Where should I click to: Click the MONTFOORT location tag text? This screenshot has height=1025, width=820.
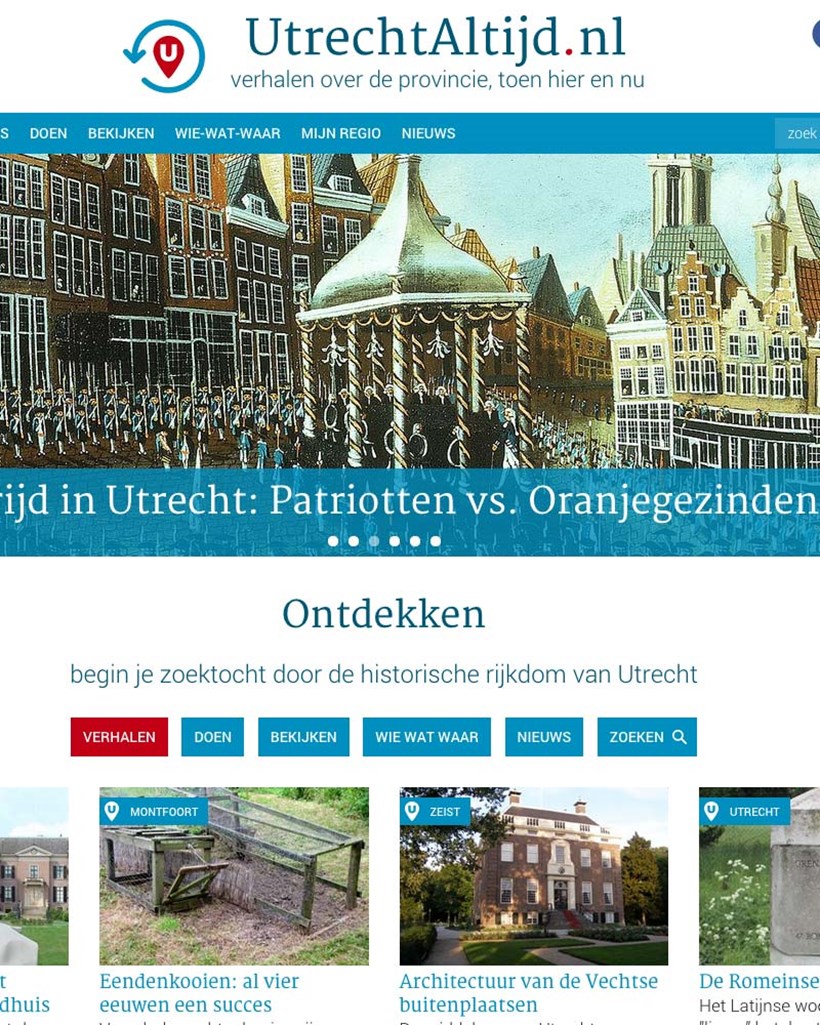[164, 812]
